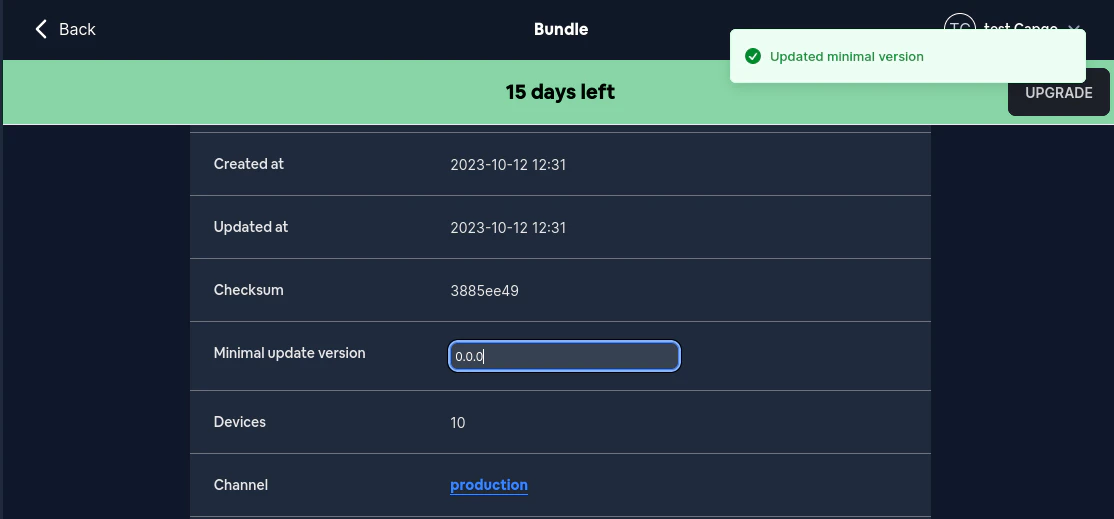
Task: Select the checksum value 3885ee49
Action: pyautogui.click(x=484, y=291)
